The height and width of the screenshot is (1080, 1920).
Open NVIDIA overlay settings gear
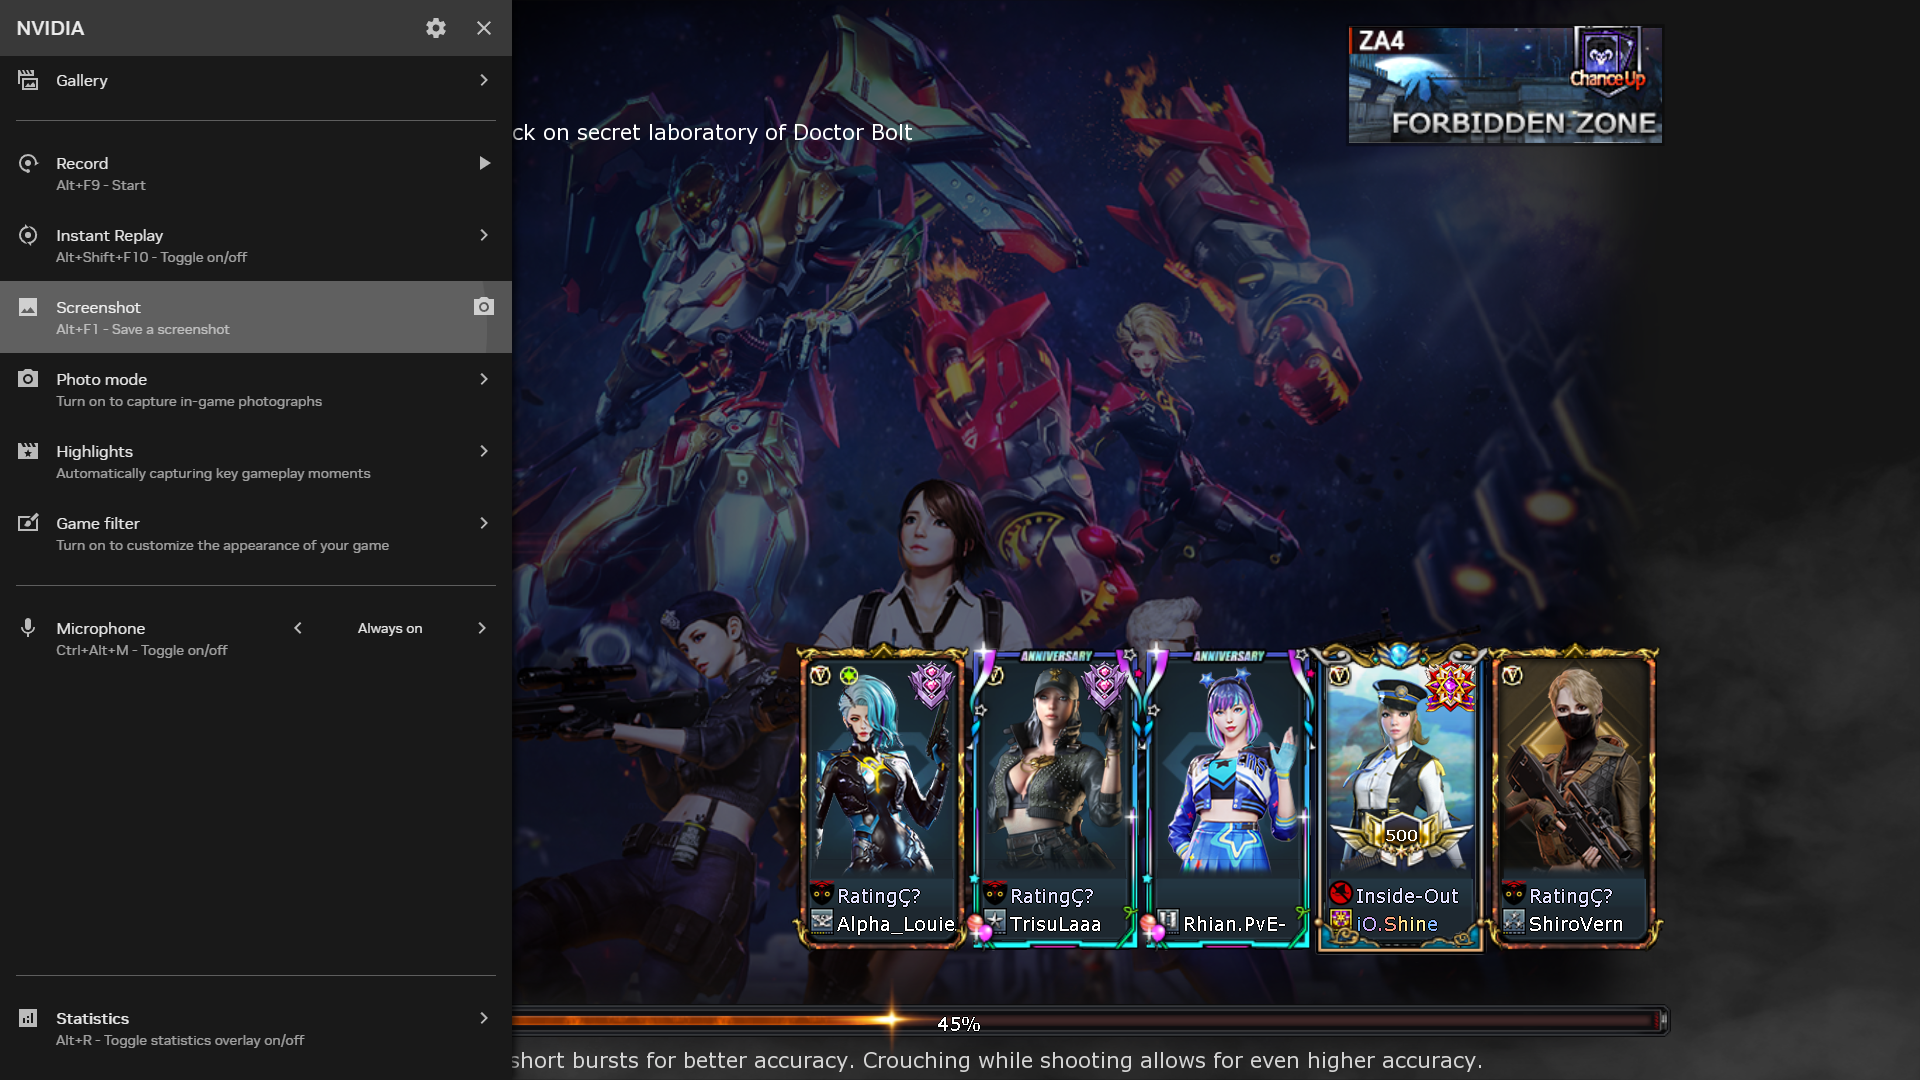coord(436,28)
